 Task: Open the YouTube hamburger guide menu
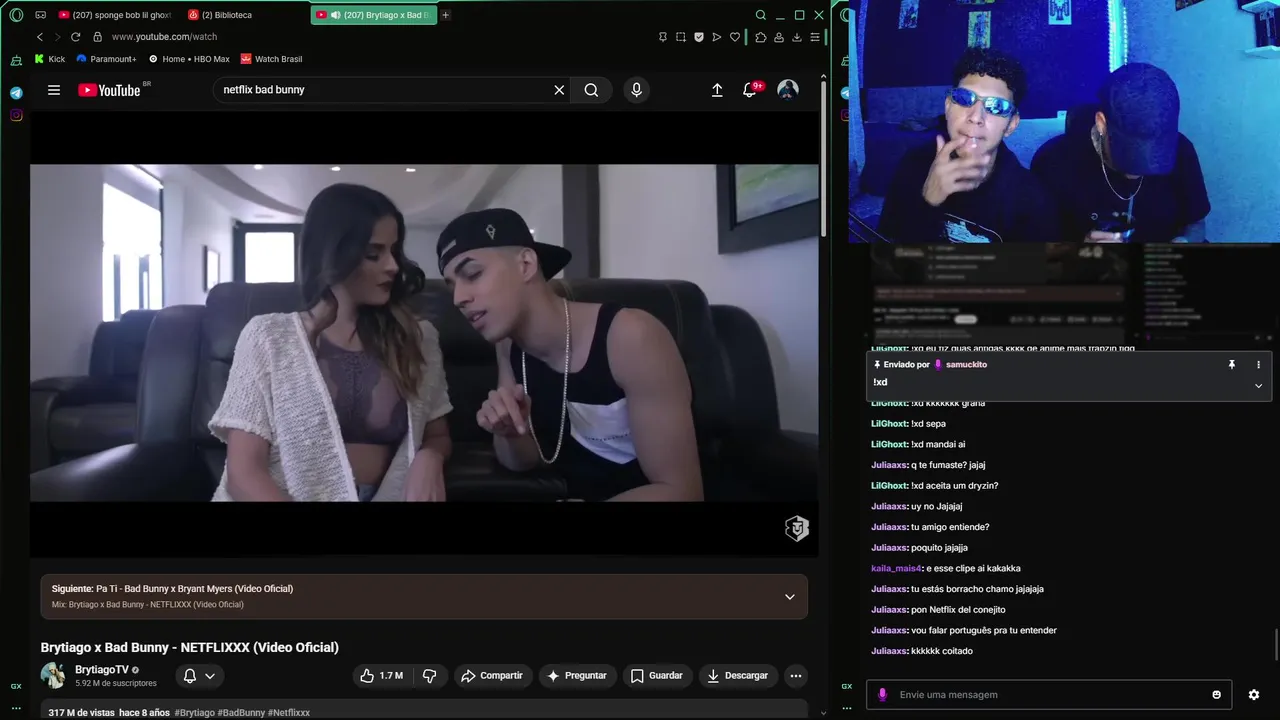(54, 90)
